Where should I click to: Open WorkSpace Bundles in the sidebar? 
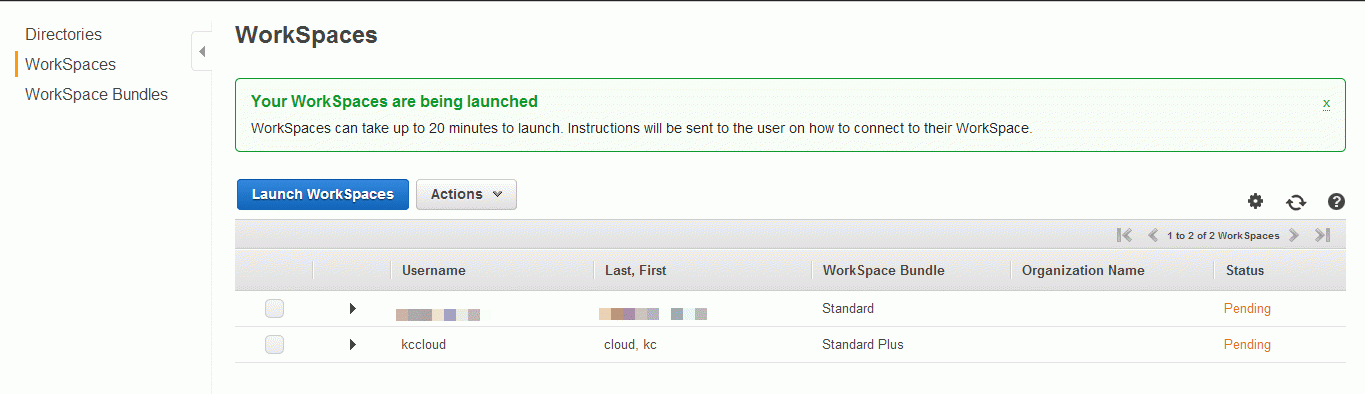[x=97, y=94]
